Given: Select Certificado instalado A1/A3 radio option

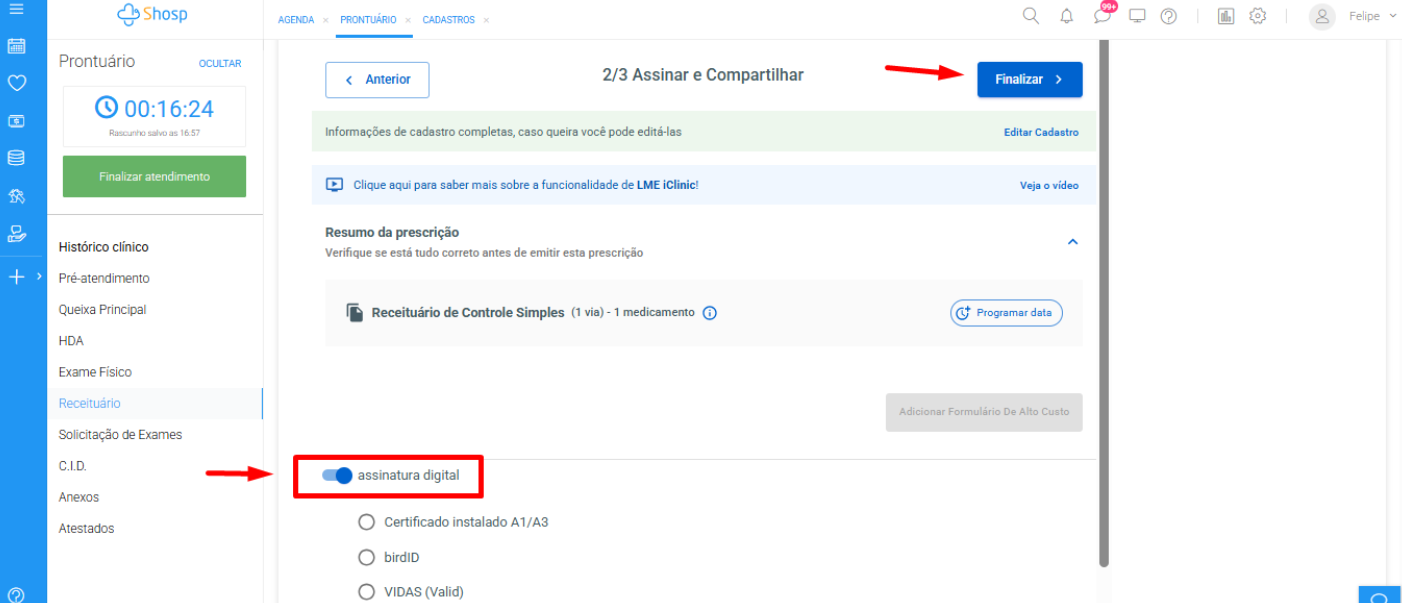Looking at the screenshot, I should tap(366, 522).
